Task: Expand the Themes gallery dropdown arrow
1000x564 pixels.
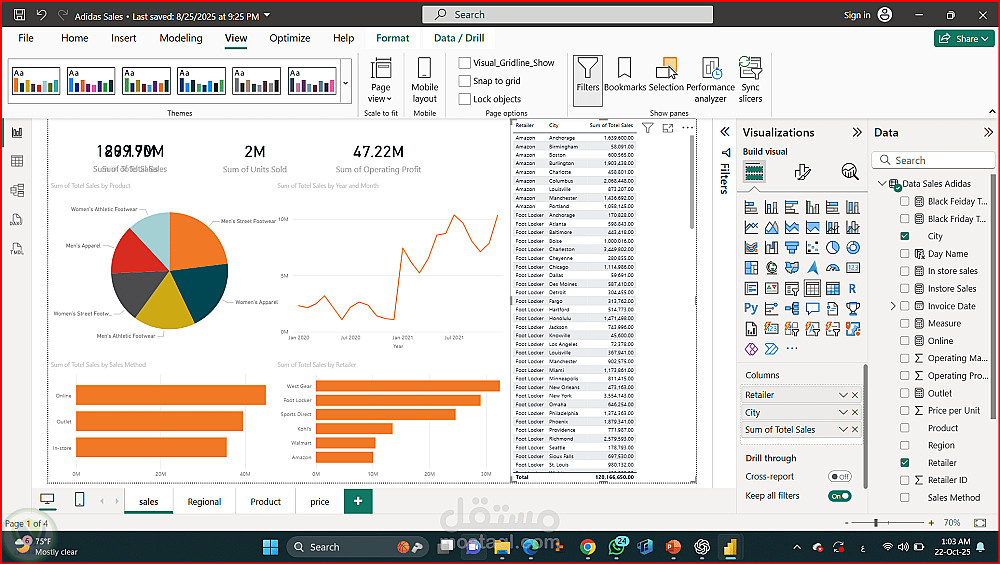Action: pos(346,82)
